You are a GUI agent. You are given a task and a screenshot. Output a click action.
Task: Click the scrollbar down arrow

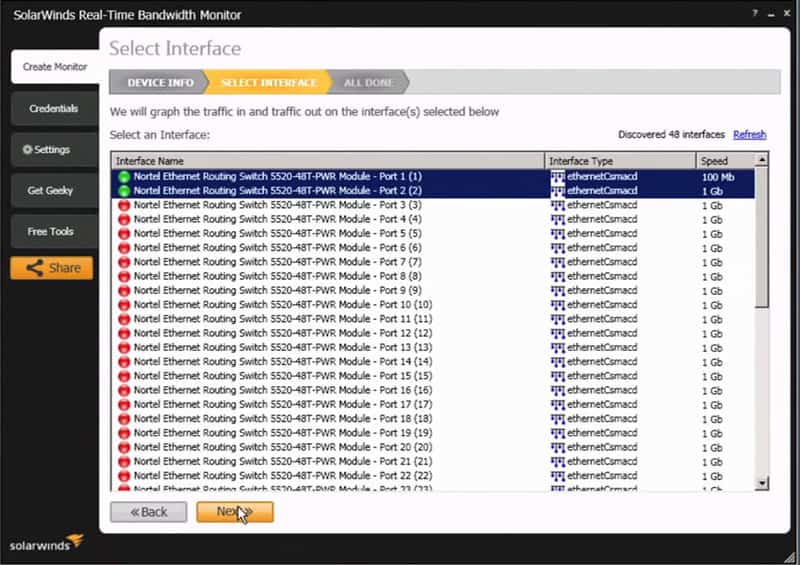pyautogui.click(x=762, y=483)
